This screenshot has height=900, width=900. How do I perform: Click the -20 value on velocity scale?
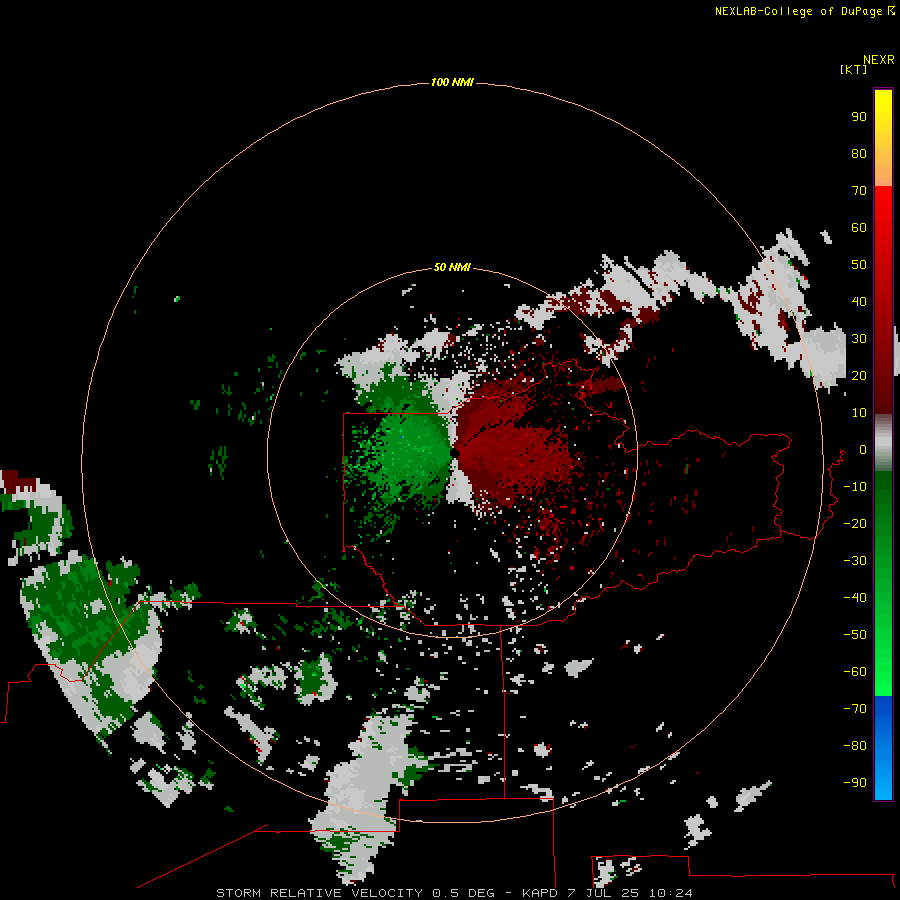tap(855, 523)
